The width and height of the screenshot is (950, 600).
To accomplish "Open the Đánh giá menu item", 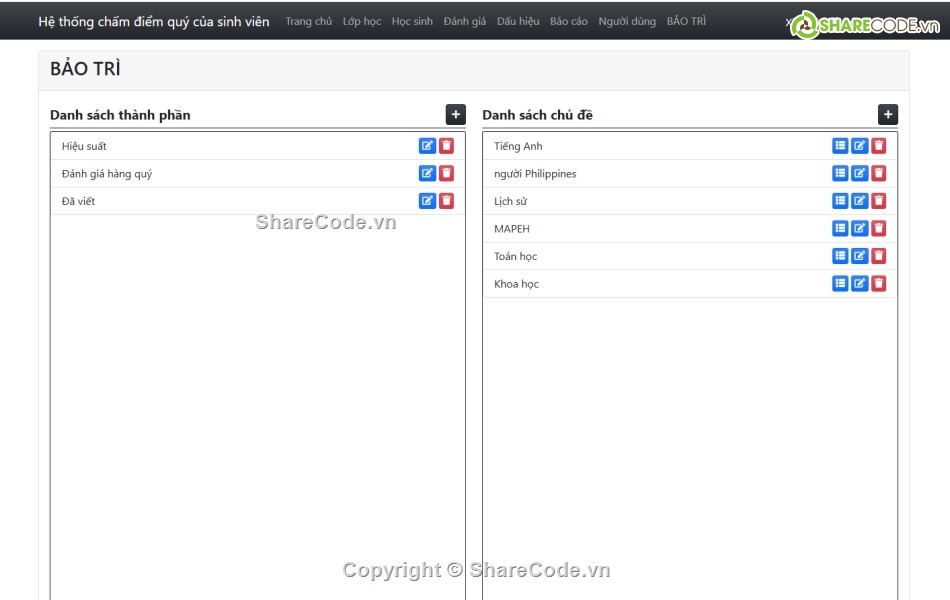I will click(465, 21).
